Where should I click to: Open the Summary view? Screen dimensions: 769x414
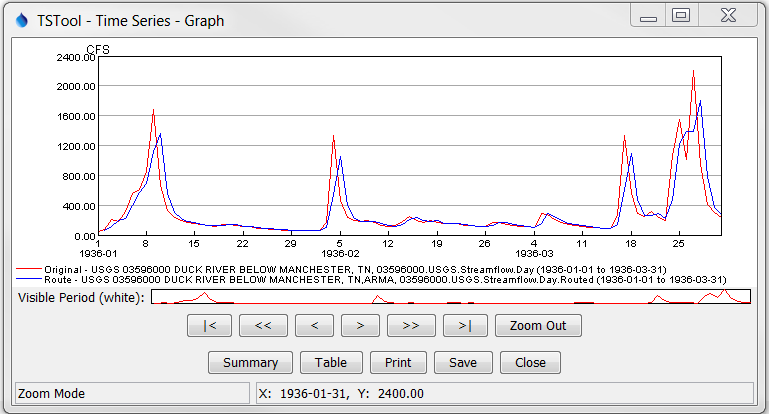click(x=250, y=362)
